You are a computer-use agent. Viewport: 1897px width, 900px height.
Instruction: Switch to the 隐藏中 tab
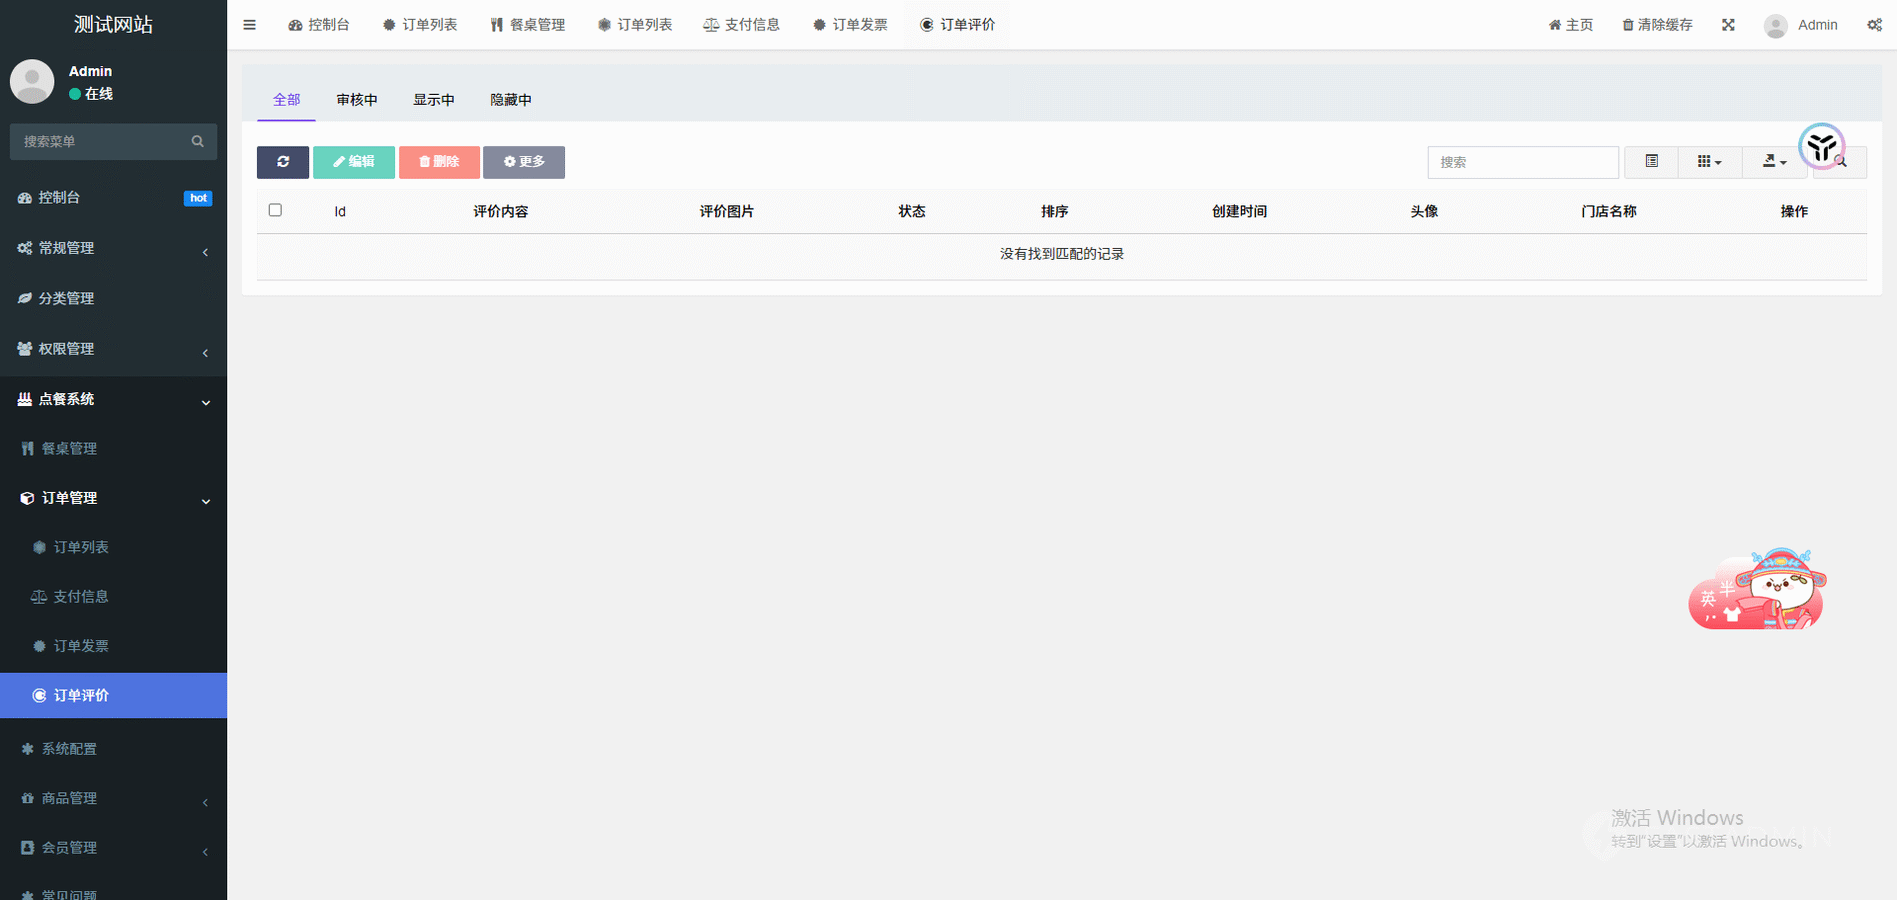511,100
